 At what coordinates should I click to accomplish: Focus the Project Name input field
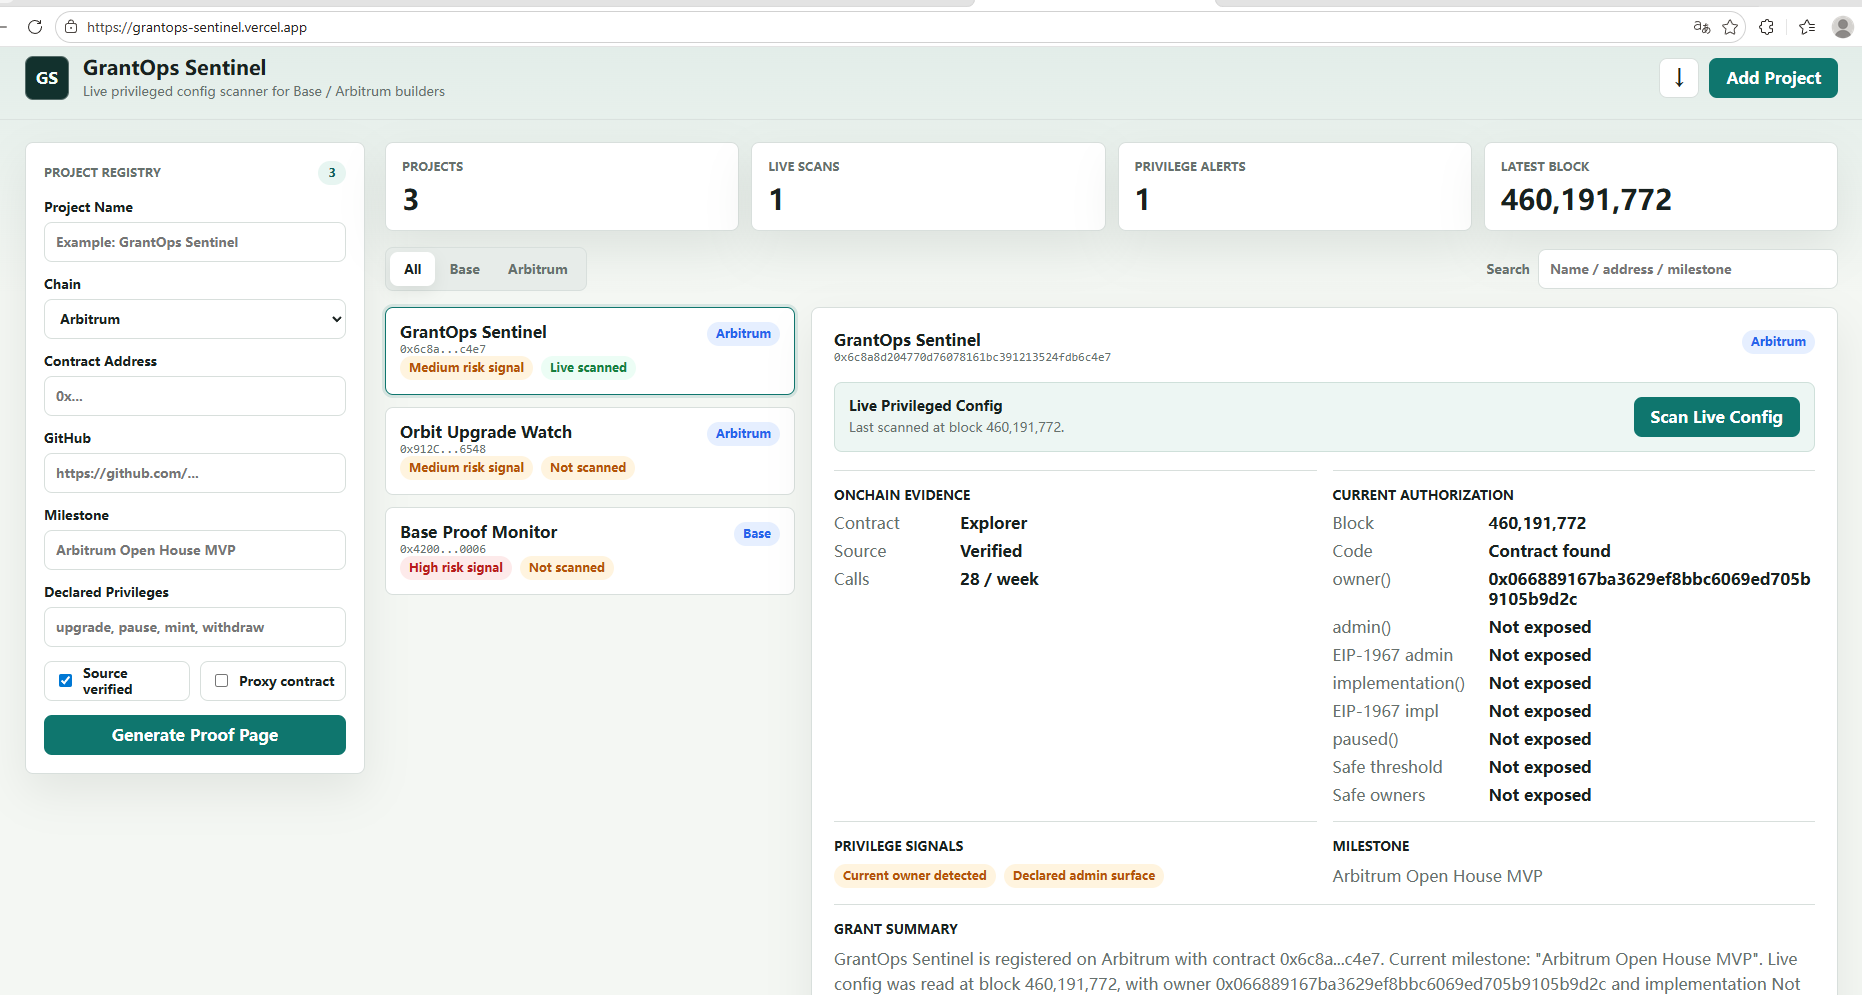[195, 242]
